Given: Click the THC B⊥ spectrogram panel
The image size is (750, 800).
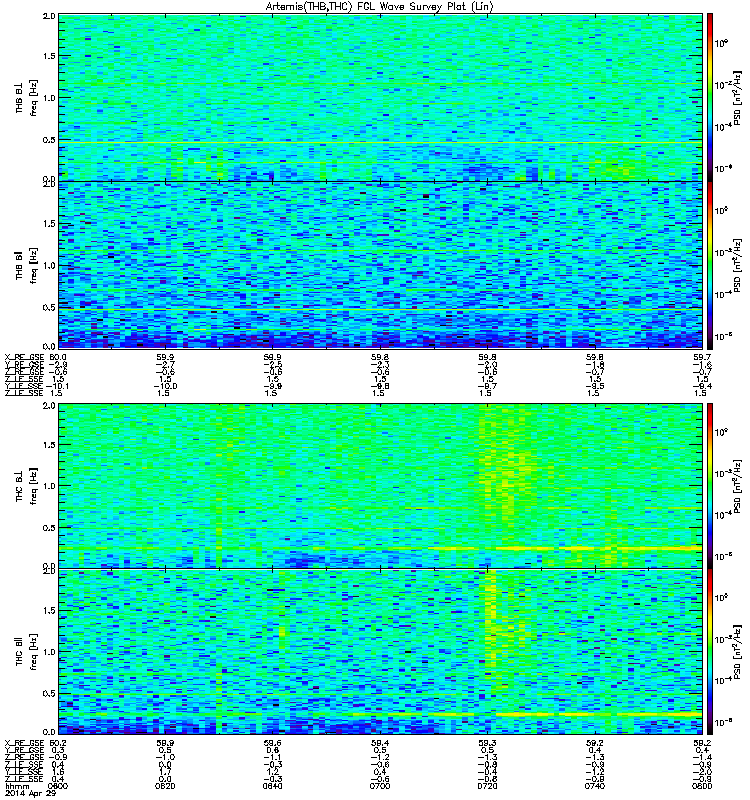Looking at the screenshot, I should [x=381, y=486].
